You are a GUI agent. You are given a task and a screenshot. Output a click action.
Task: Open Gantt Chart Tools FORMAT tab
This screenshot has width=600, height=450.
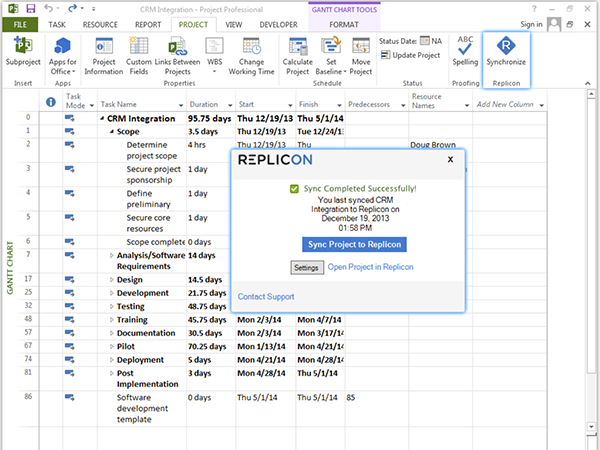pyautogui.click(x=344, y=24)
